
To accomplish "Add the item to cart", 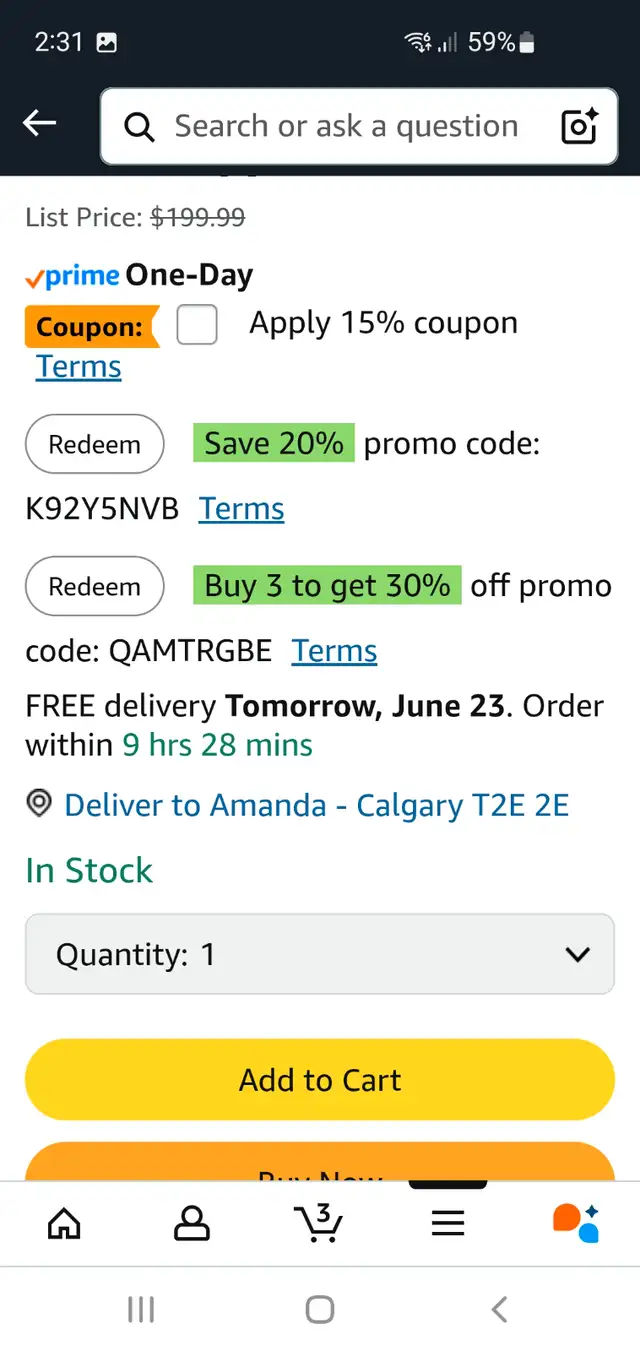I will pyautogui.click(x=320, y=1080).
